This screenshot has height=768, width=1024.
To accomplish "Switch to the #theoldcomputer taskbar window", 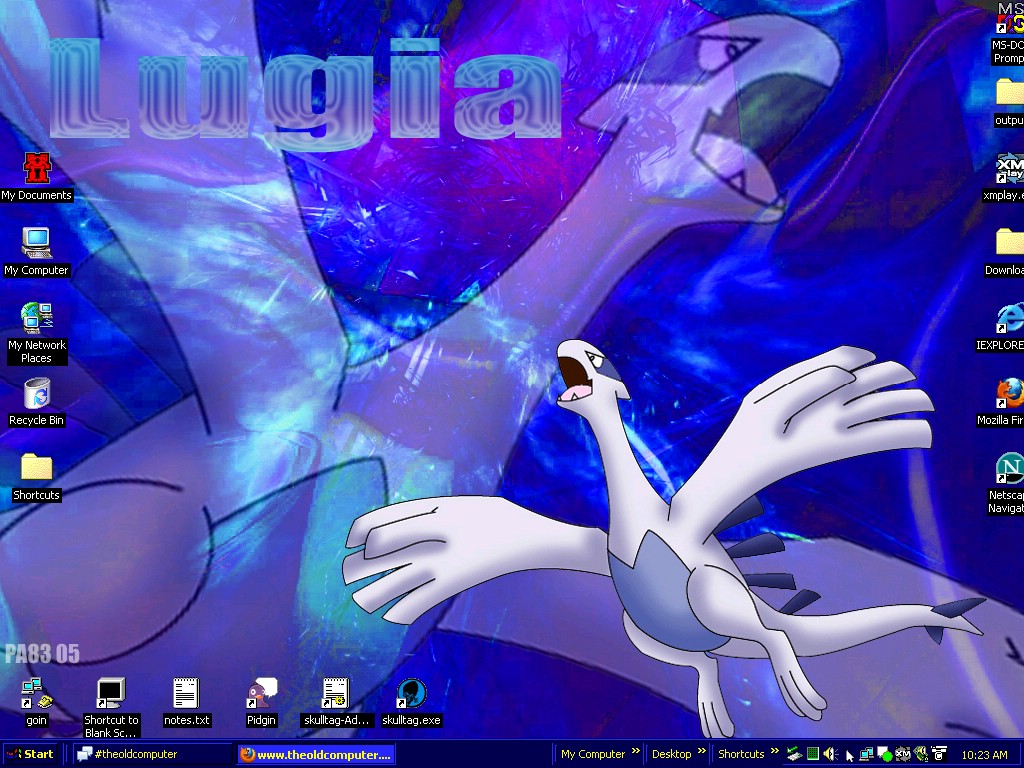I will [150, 754].
